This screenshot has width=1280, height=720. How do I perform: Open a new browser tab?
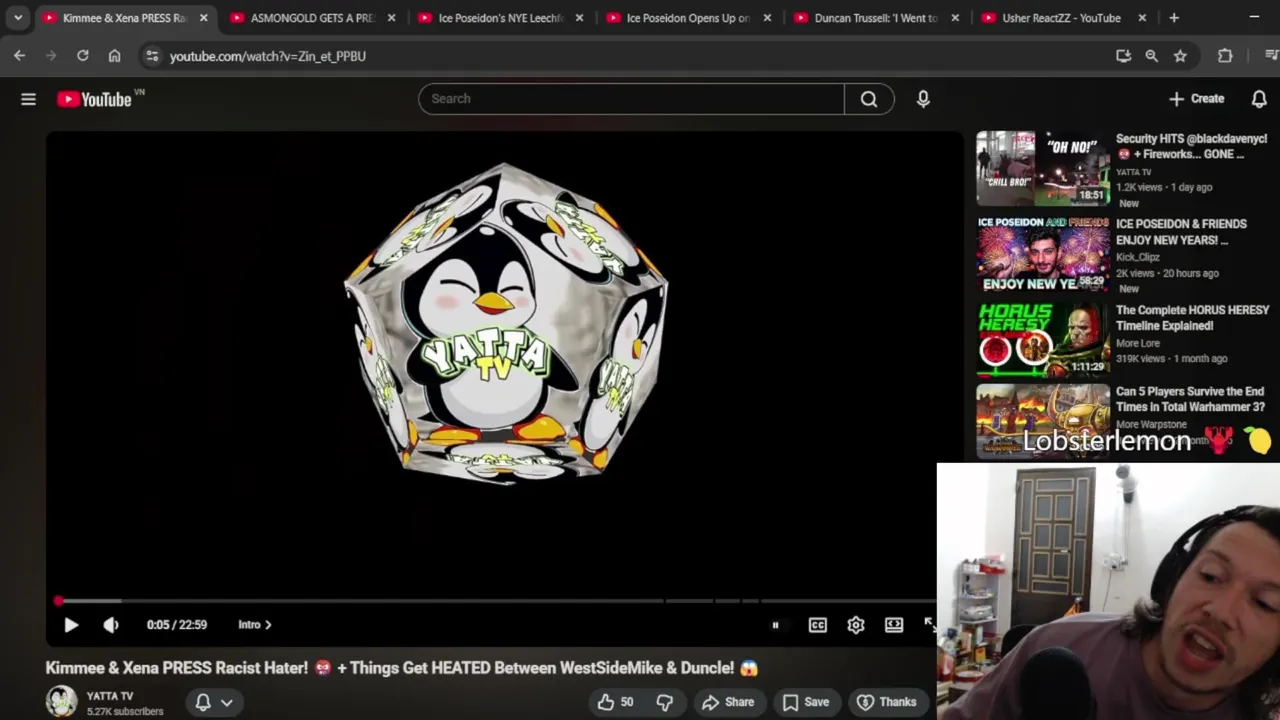[x=1174, y=18]
